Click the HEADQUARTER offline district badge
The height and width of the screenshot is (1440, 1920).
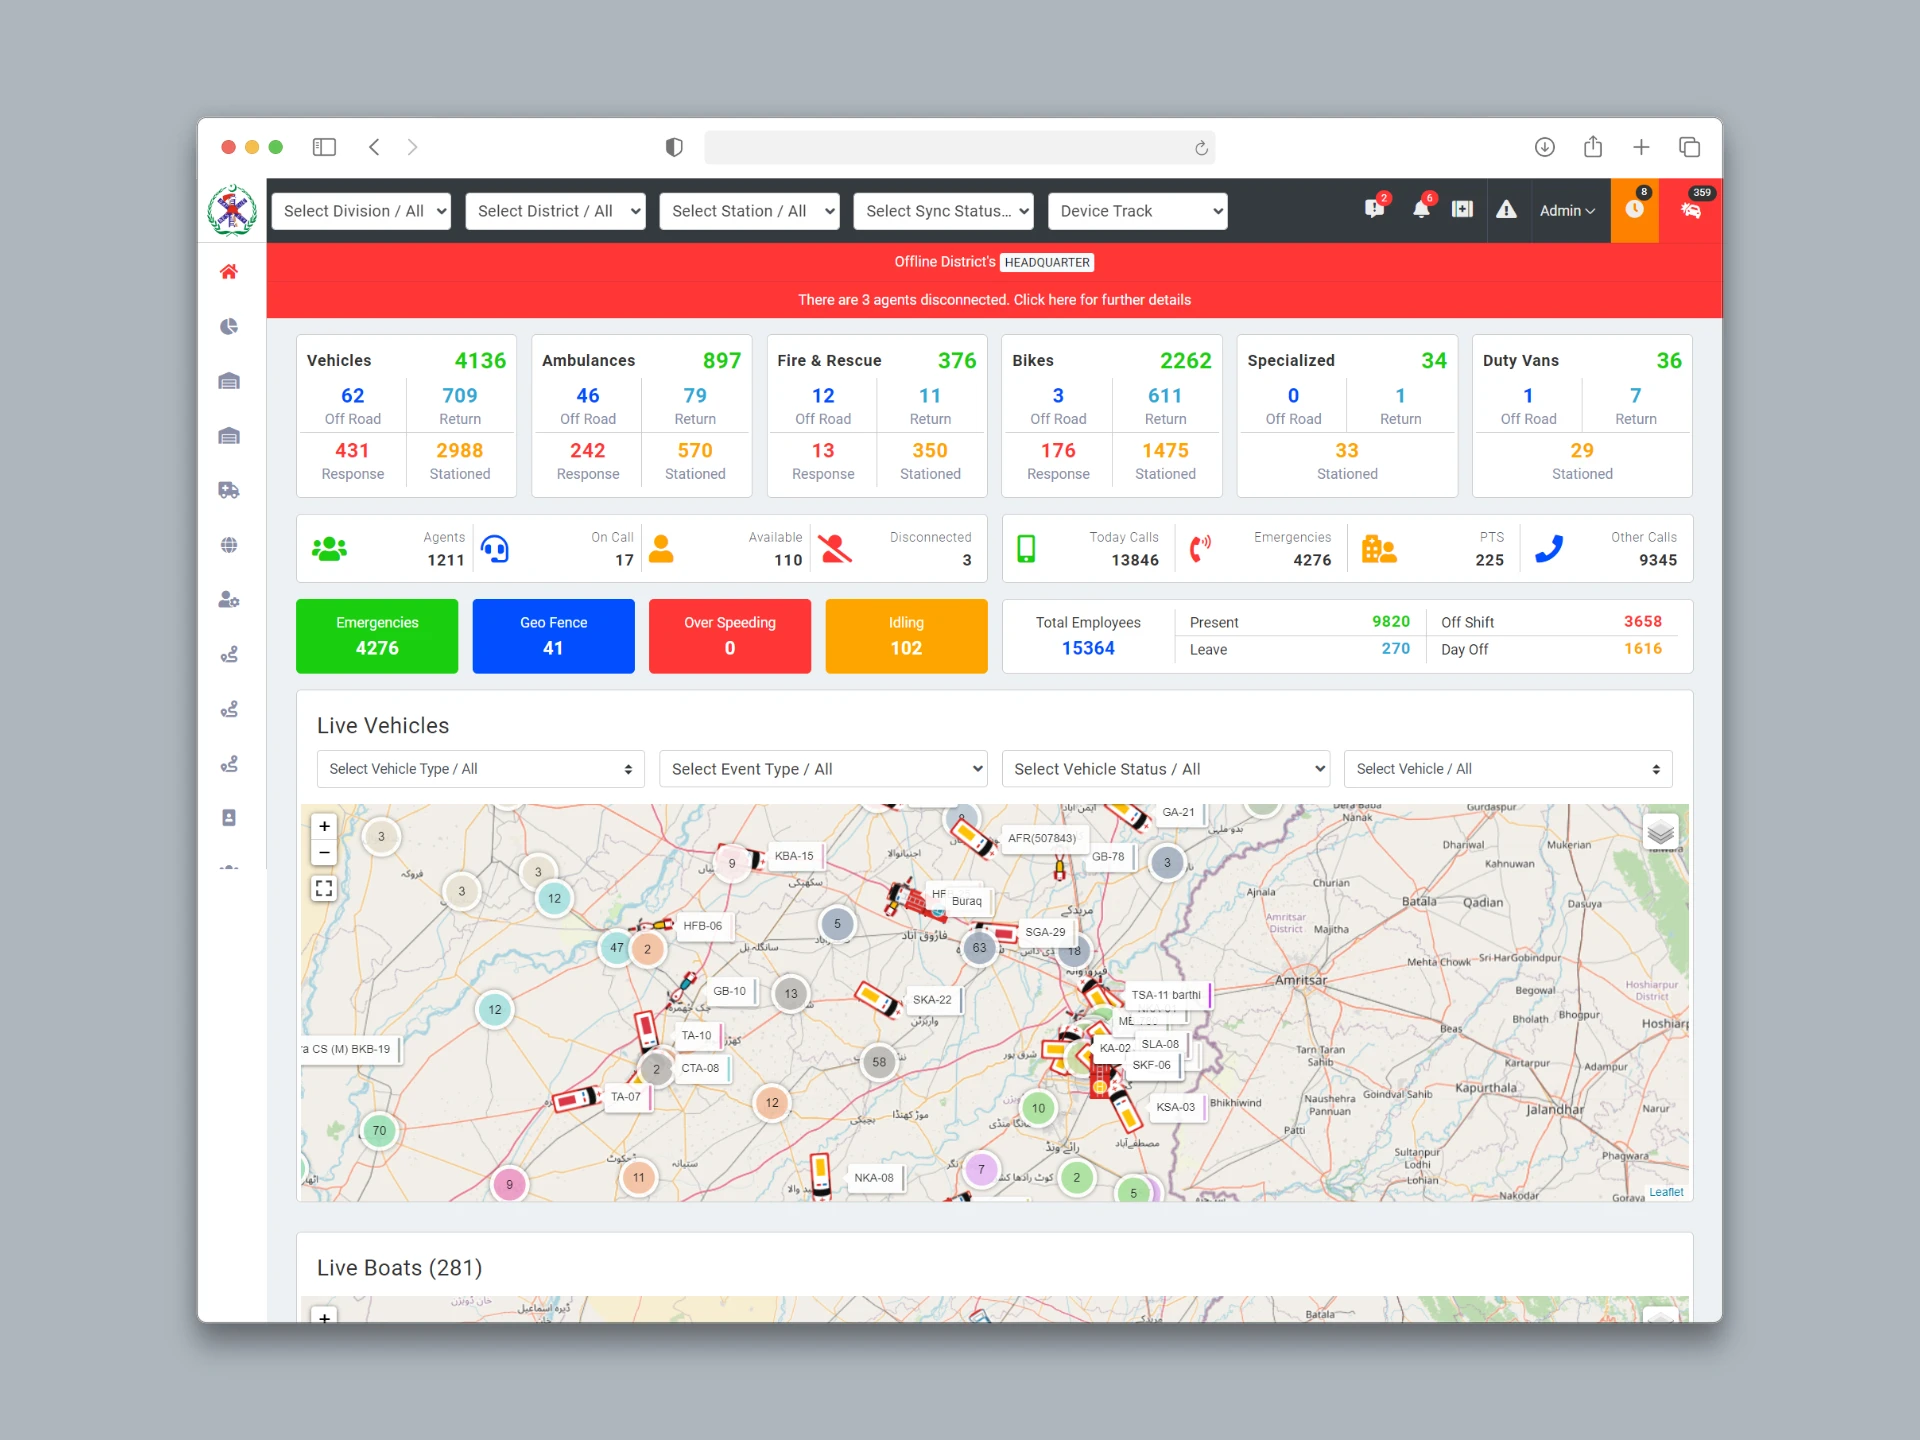[1047, 262]
